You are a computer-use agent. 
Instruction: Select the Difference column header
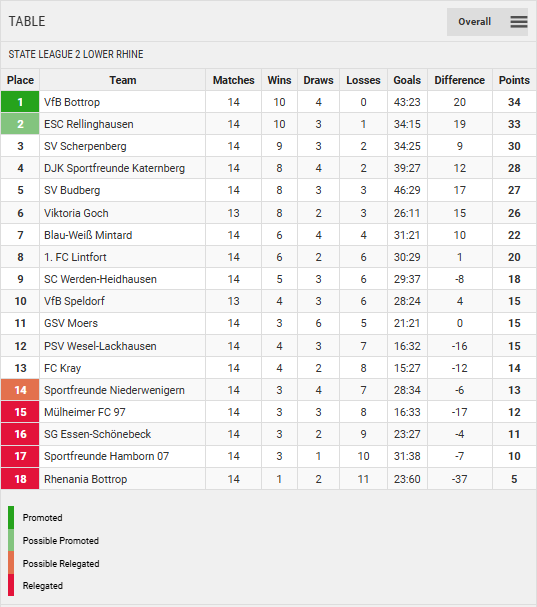pos(460,80)
